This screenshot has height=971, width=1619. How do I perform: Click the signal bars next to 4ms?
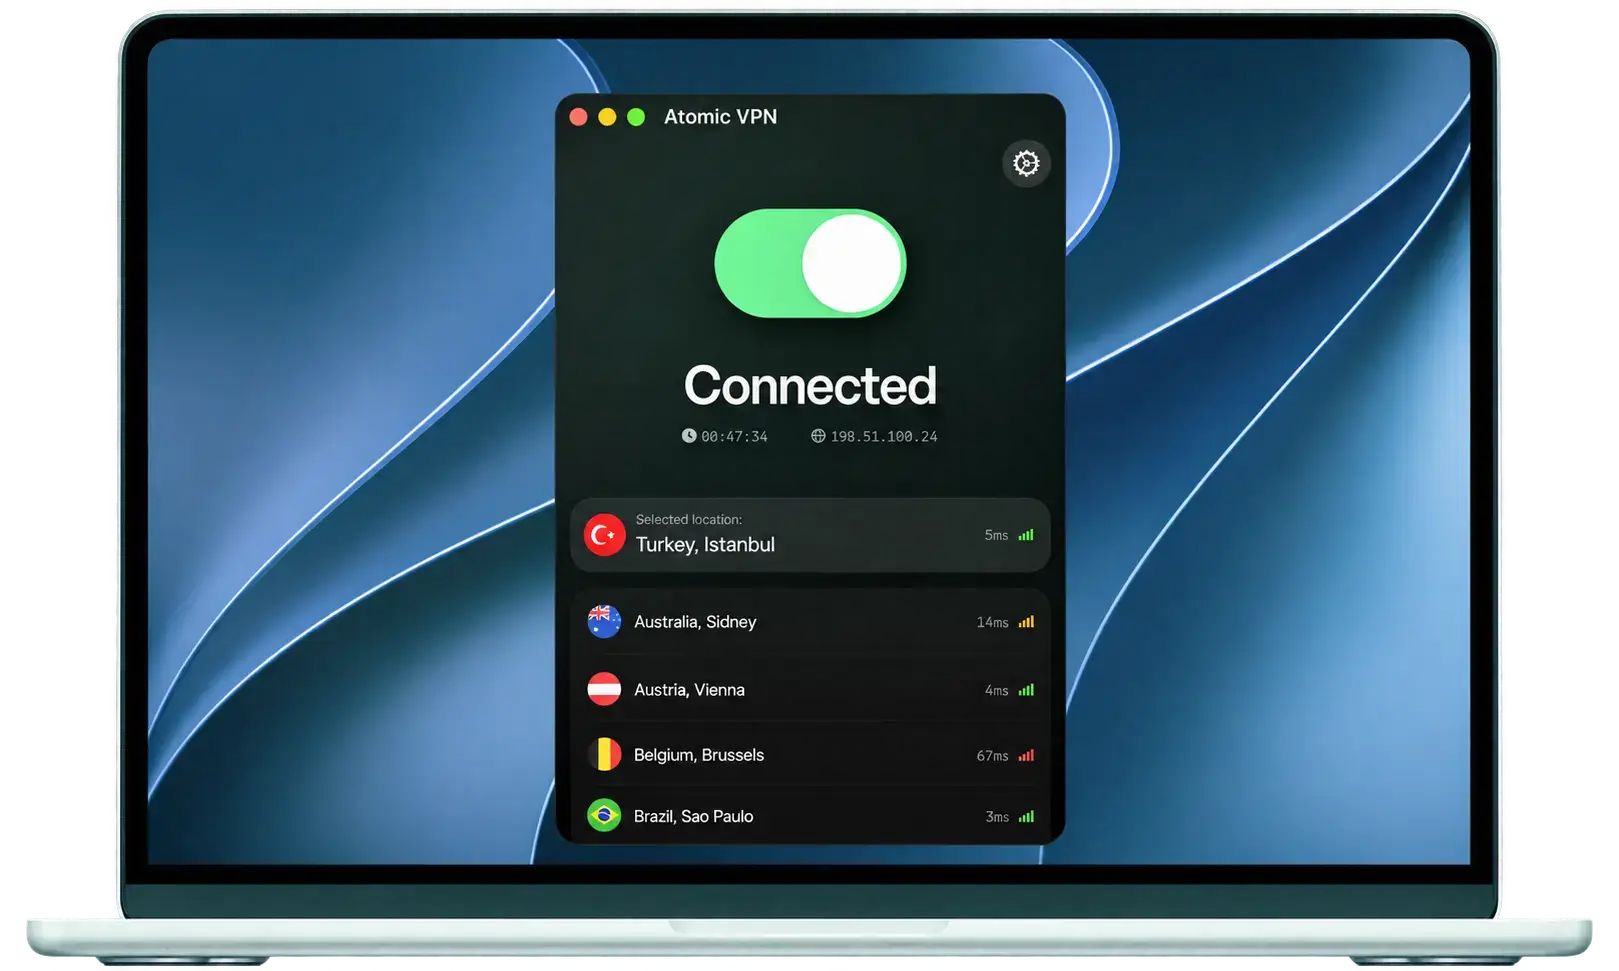1026,690
